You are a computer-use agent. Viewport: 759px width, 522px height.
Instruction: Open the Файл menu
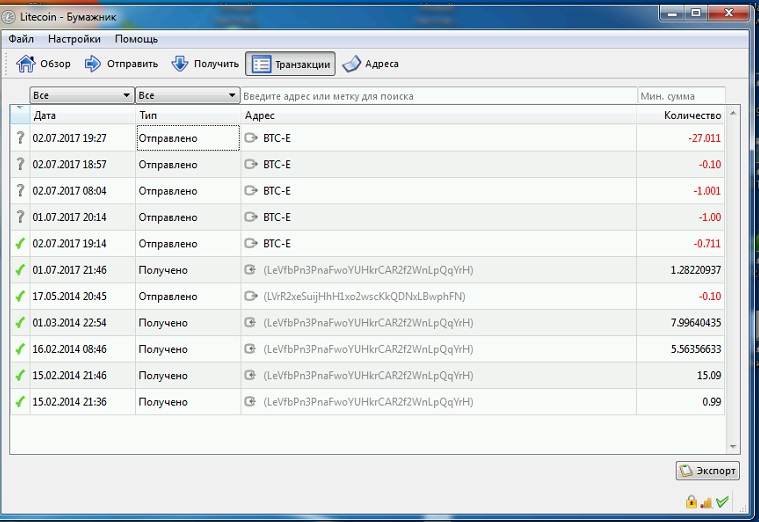click(21, 39)
